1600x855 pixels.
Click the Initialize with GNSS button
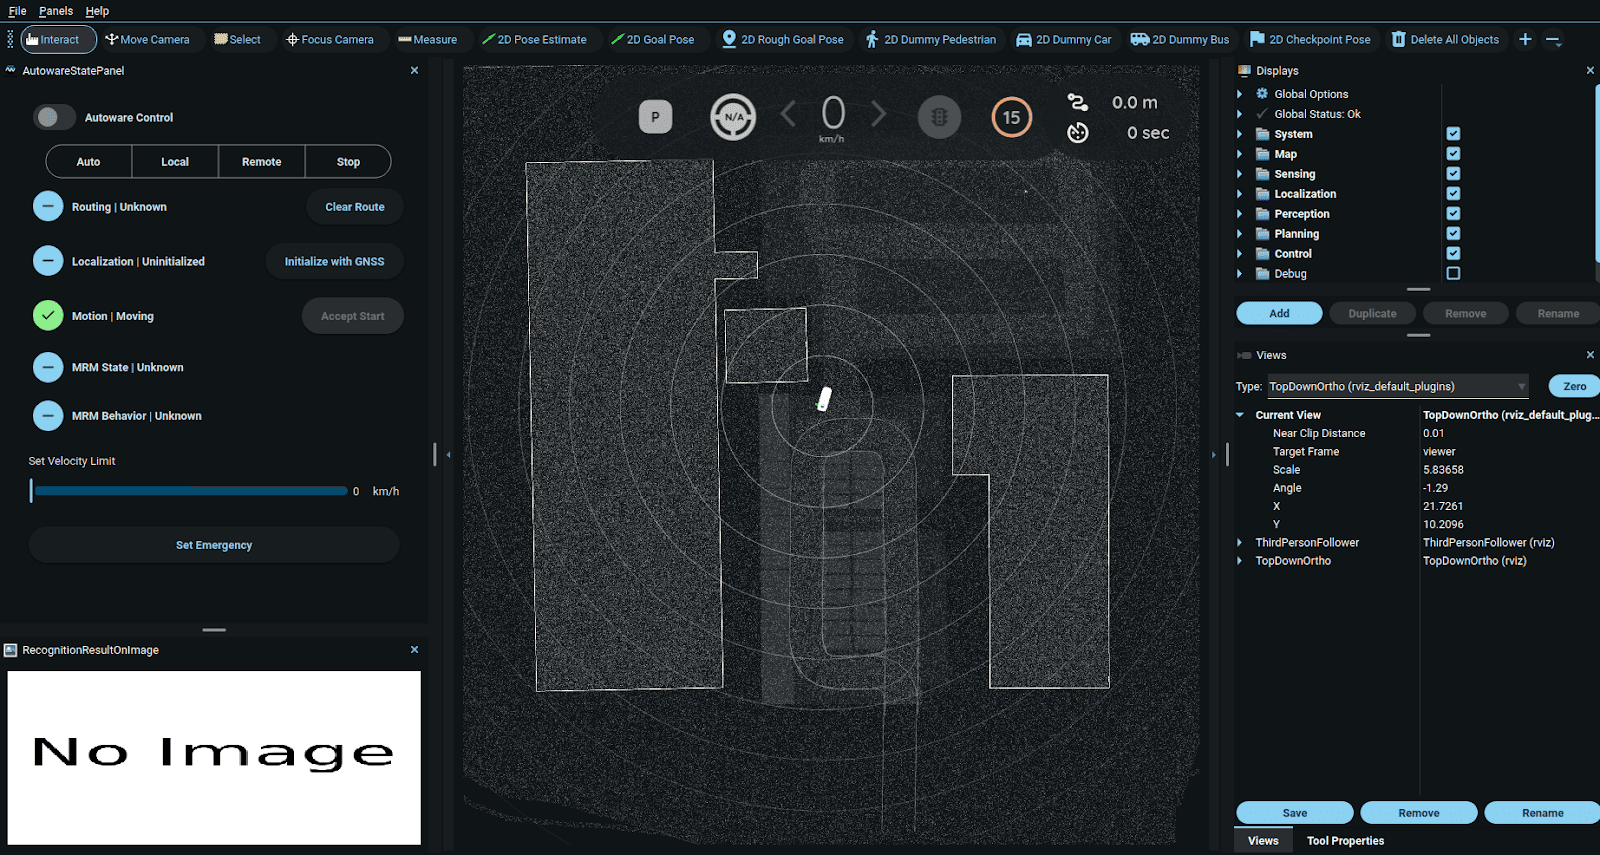tap(334, 262)
